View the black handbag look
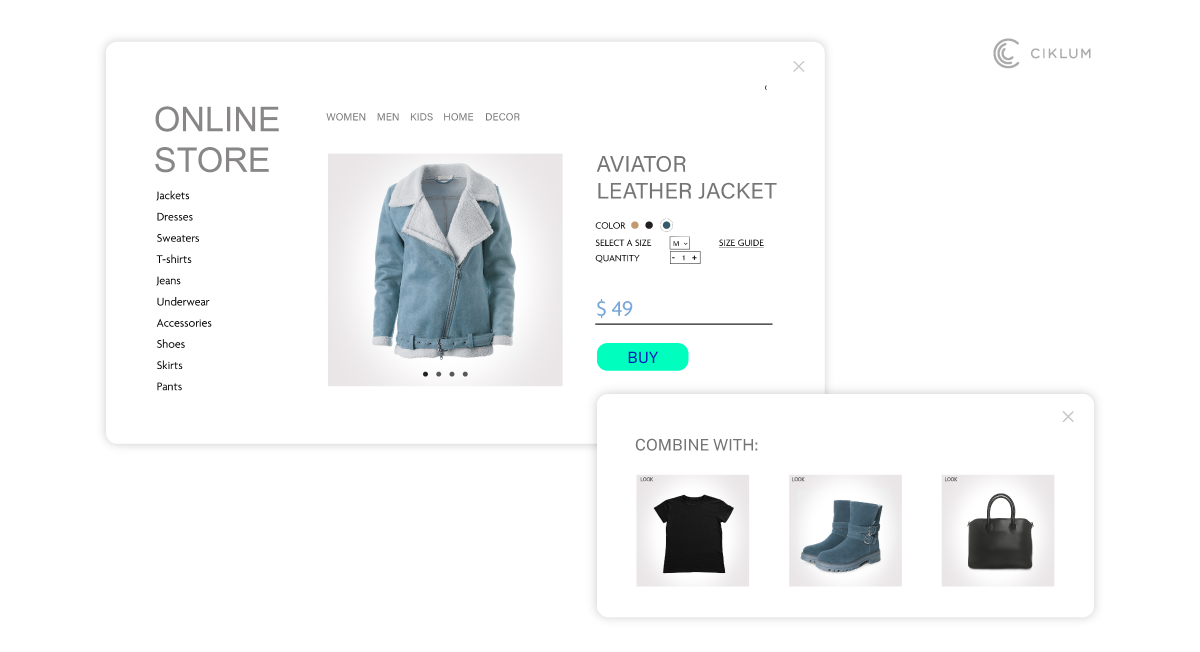This screenshot has width=1200, height=652. tap(998, 530)
